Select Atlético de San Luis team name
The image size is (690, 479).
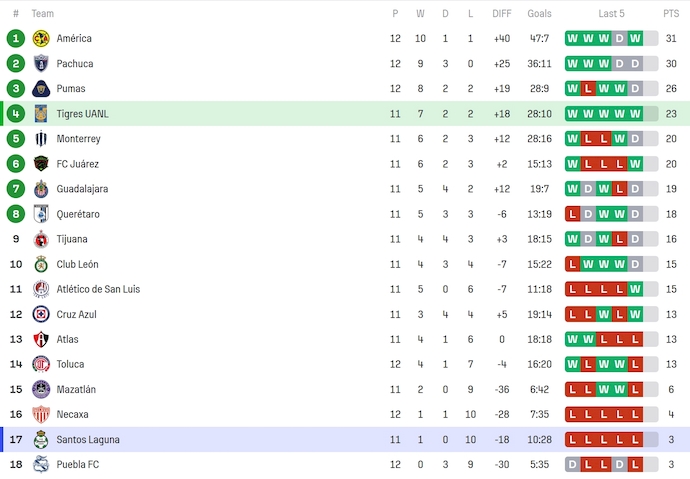(98, 289)
